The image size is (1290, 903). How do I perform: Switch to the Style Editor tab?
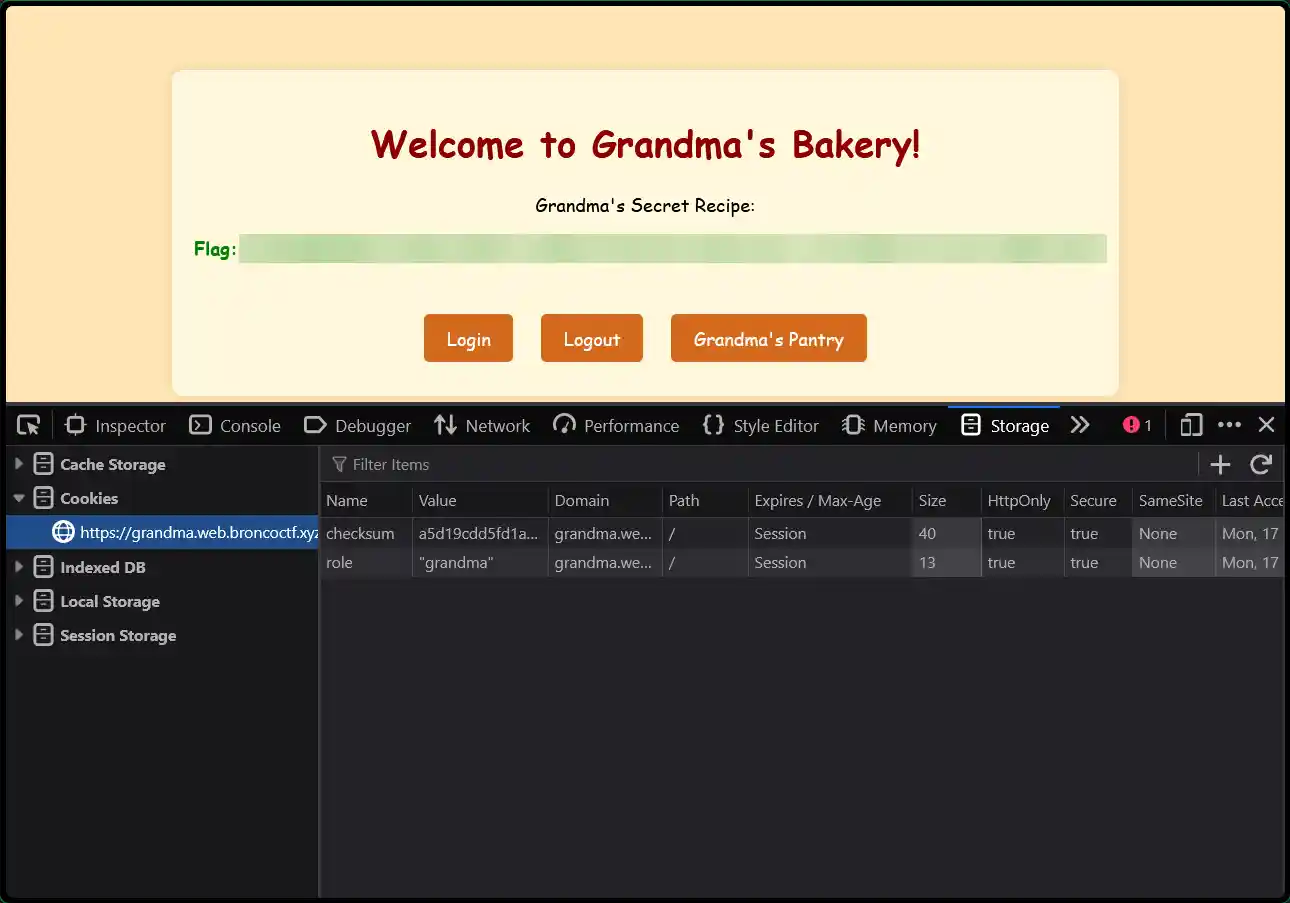point(760,425)
